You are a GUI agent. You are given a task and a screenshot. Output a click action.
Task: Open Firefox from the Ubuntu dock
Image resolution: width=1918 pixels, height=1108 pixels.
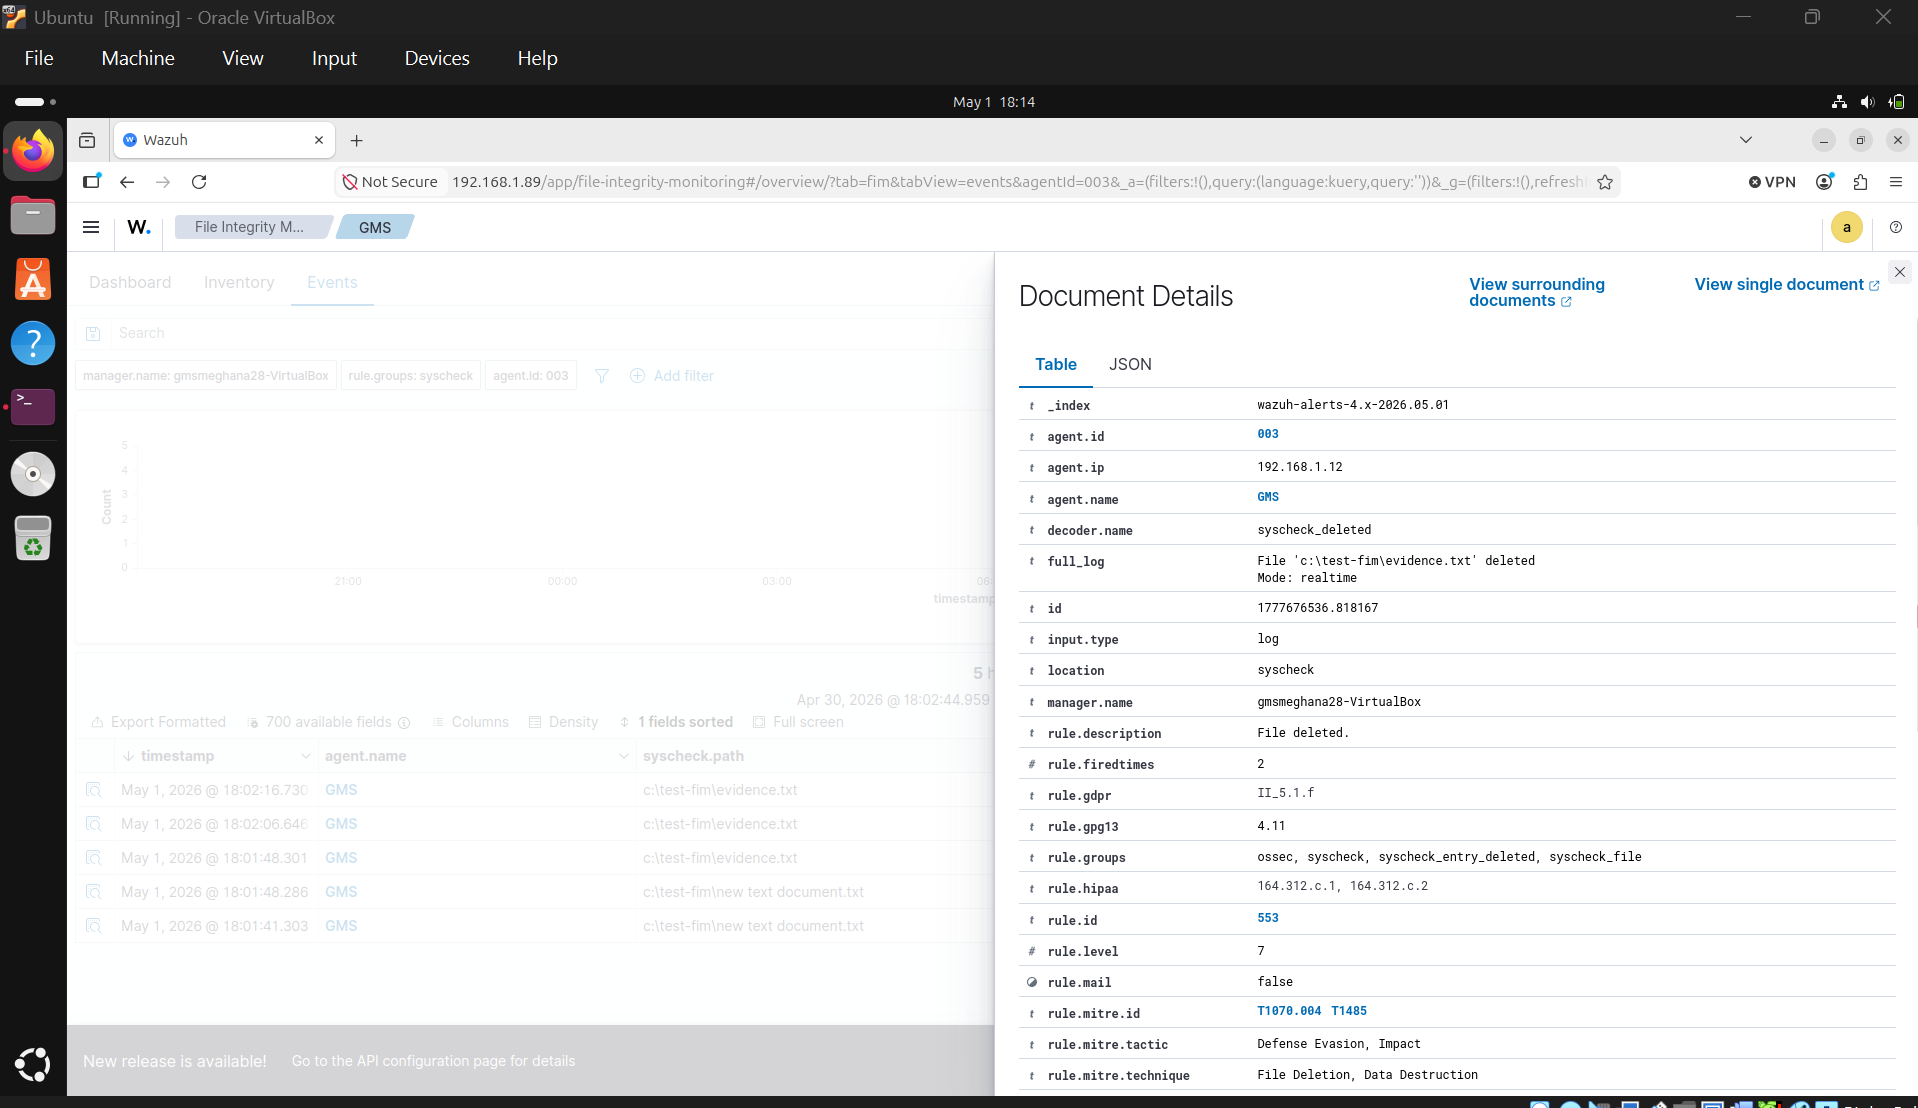[33, 151]
